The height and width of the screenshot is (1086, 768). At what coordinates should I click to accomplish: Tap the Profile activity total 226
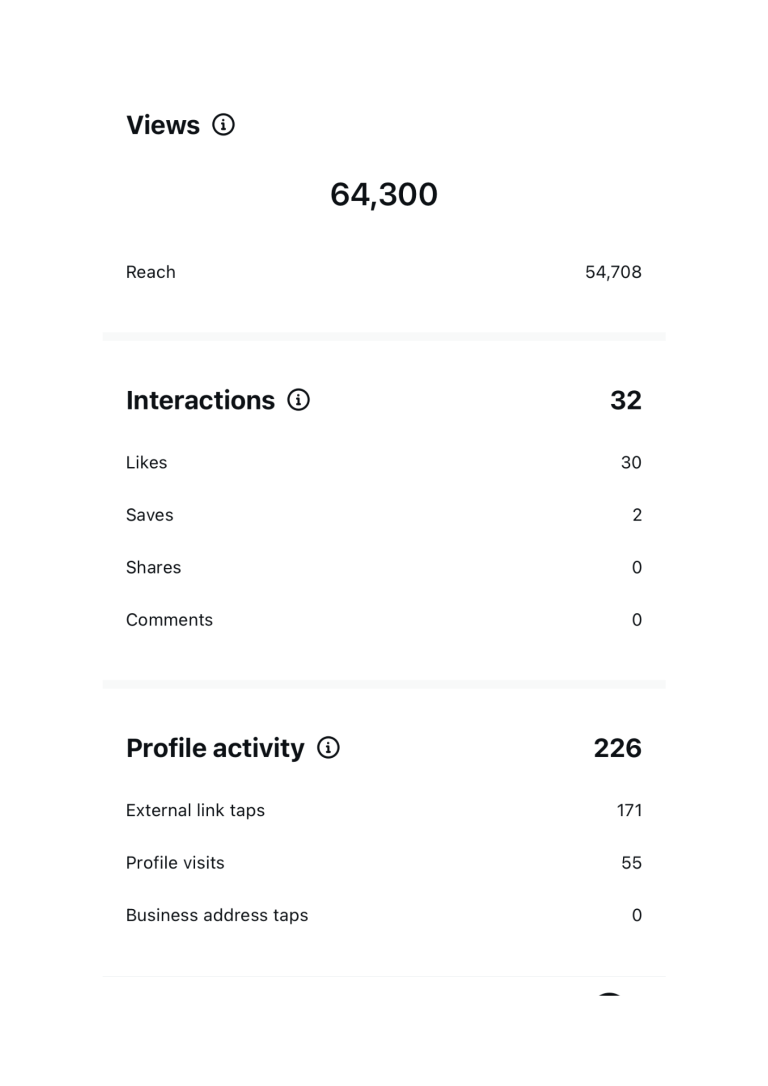pyautogui.click(x=618, y=748)
